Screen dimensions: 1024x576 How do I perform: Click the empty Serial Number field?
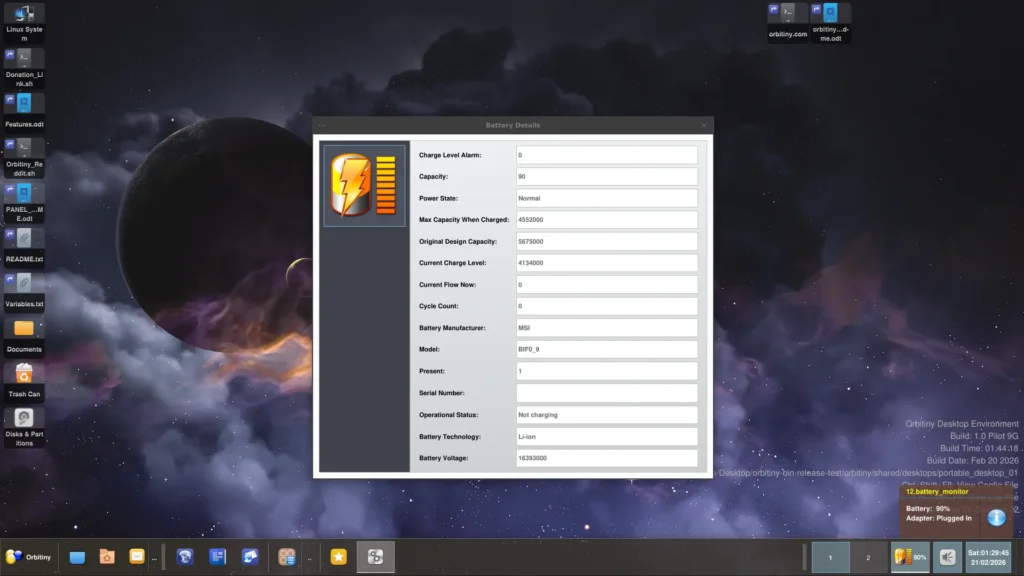point(606,393)
